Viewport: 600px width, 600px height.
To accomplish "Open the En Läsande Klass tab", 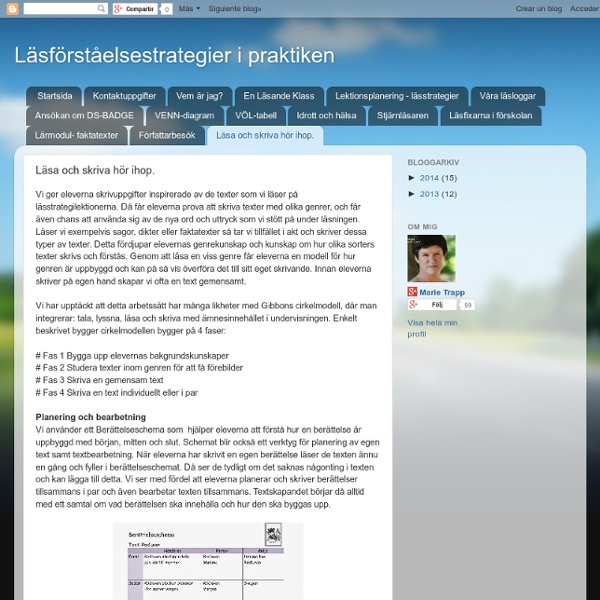I will point(279,96).
